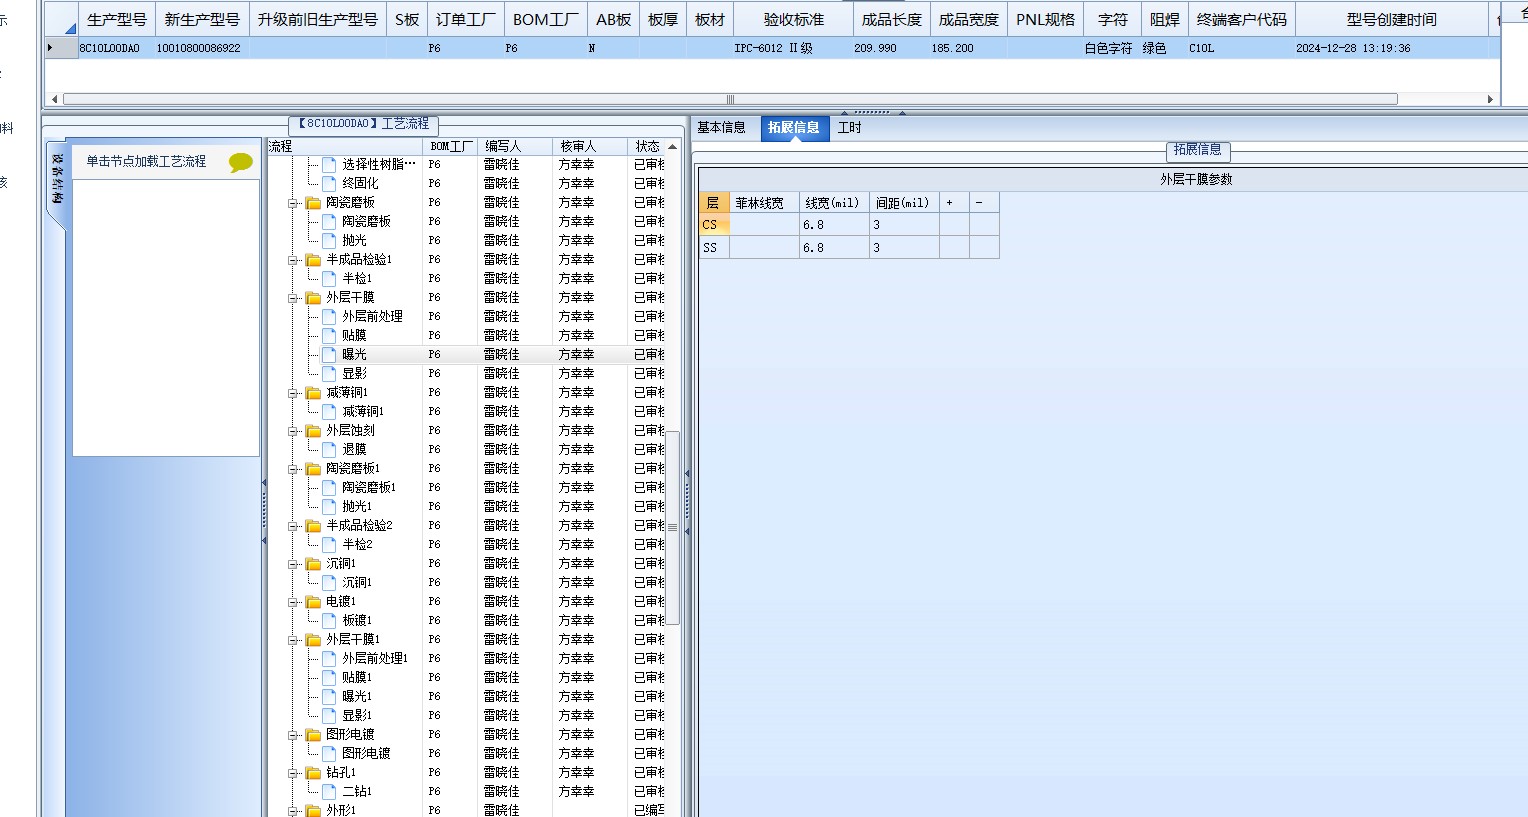Click the 209.990 finished length cell

click(x=892, y=48)
